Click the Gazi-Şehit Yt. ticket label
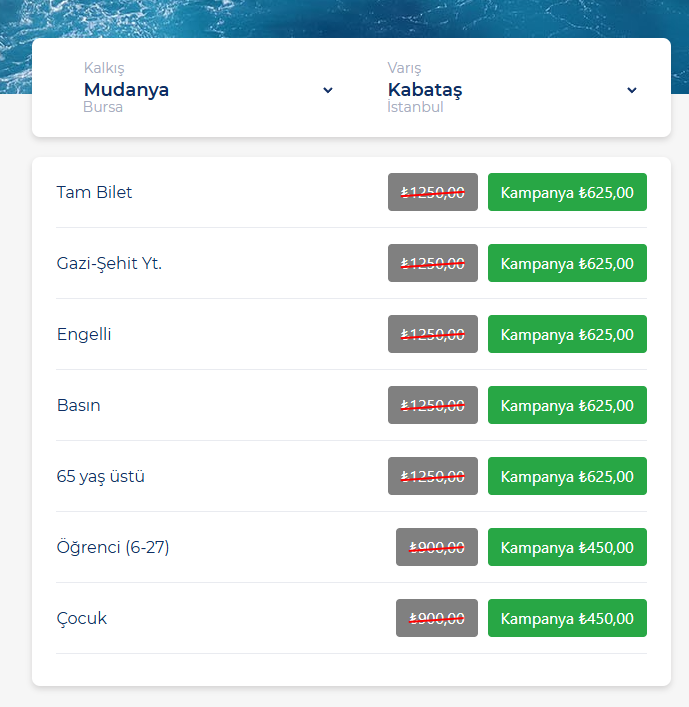The height and width of the screenshot is (707, 689). point(109,263)
